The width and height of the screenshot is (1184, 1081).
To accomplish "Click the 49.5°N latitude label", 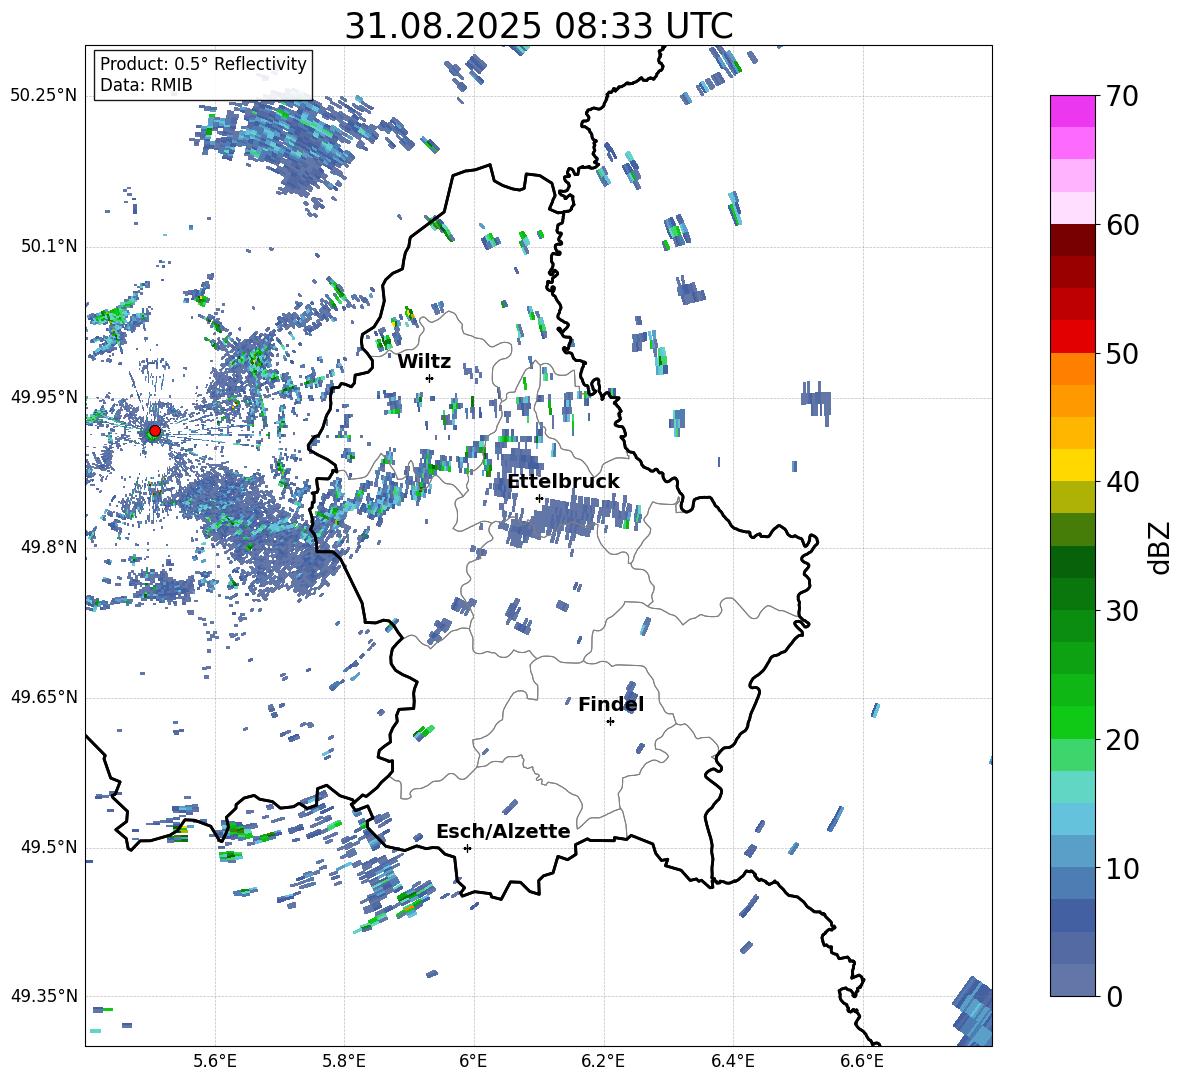I will click(49, 846).
